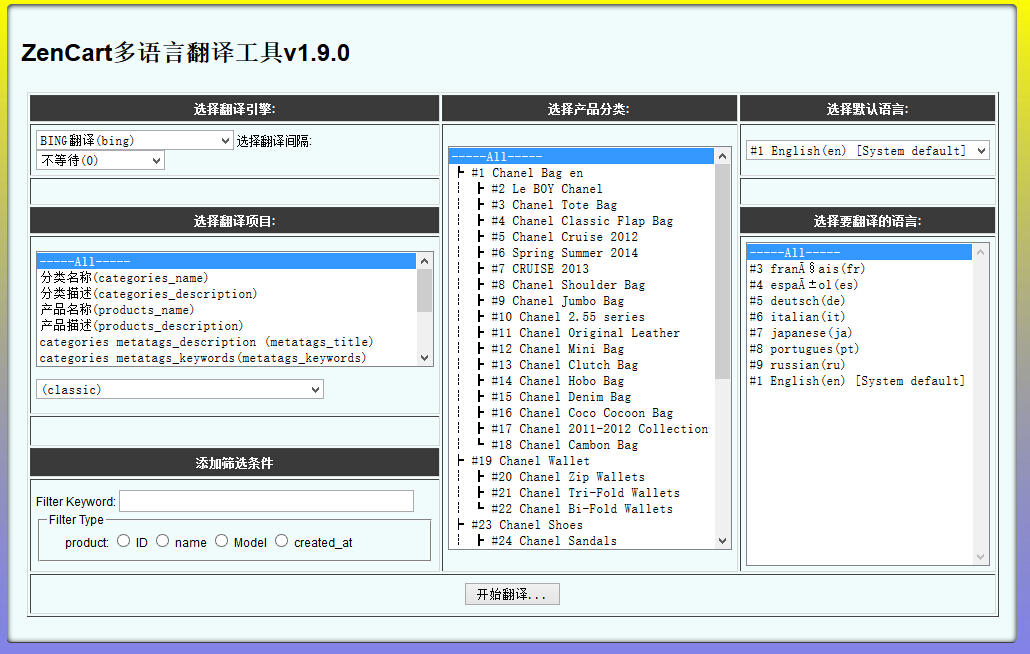The height and width of the screenshot is (654, 1030).
Task: Select category #15 Chanel Denim Bag
Action: (x=581, y=397)
